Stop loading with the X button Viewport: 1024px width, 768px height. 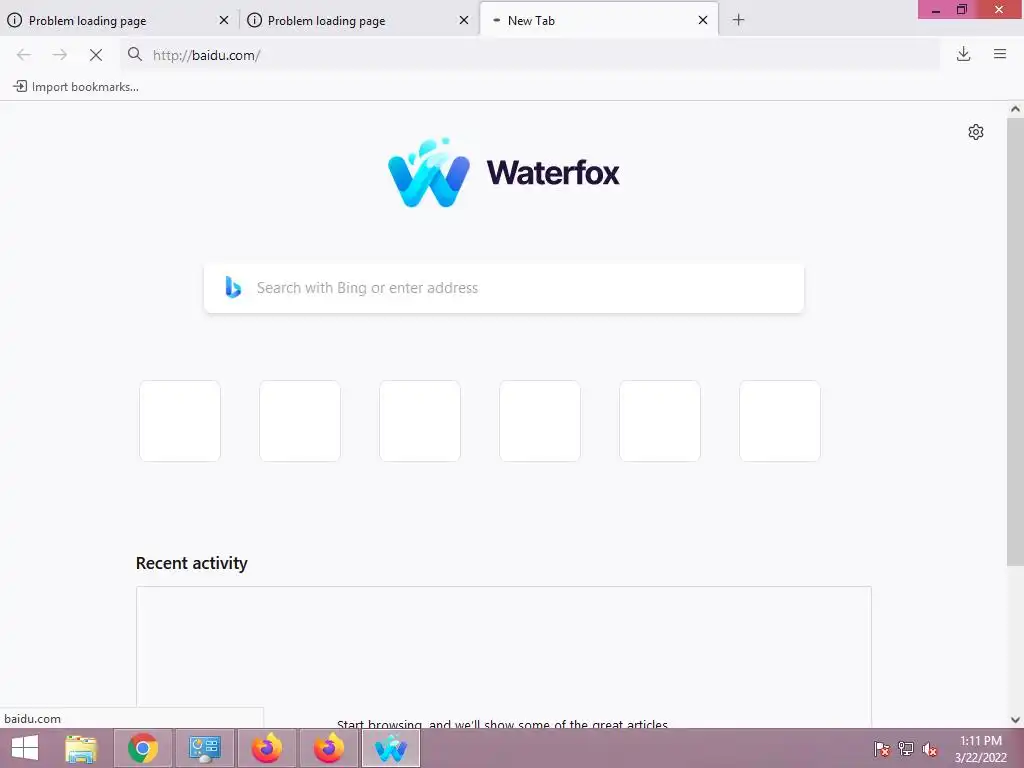[x=96, y=55]
